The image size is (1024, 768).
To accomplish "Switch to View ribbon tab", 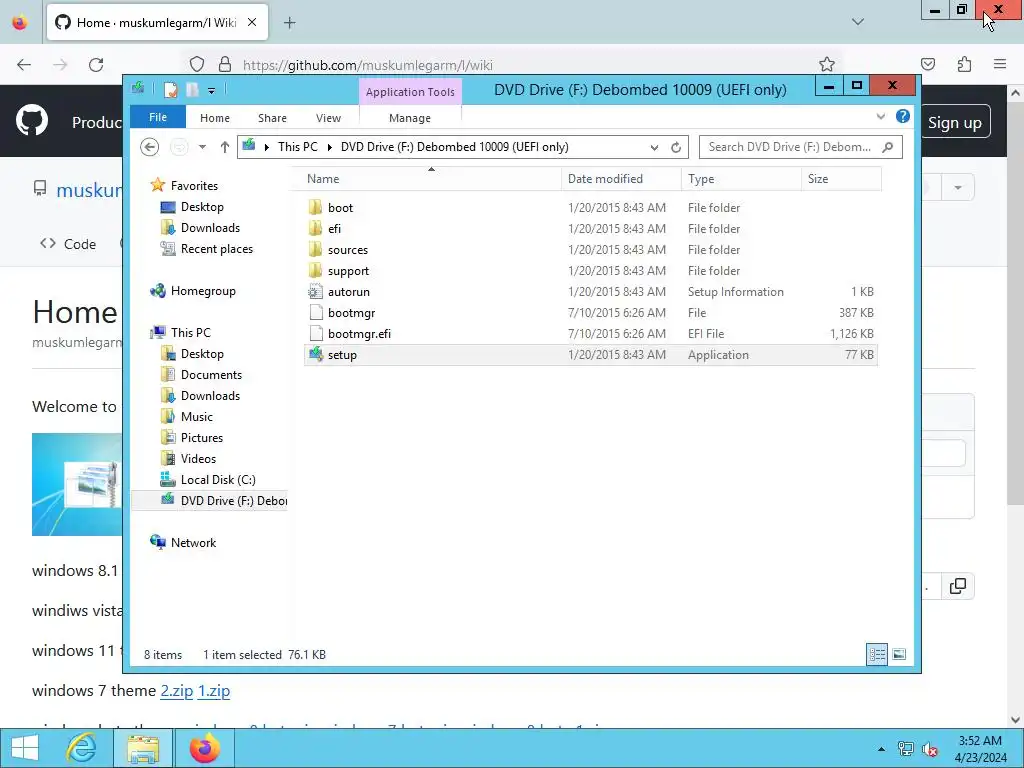I will pos(328,118).
